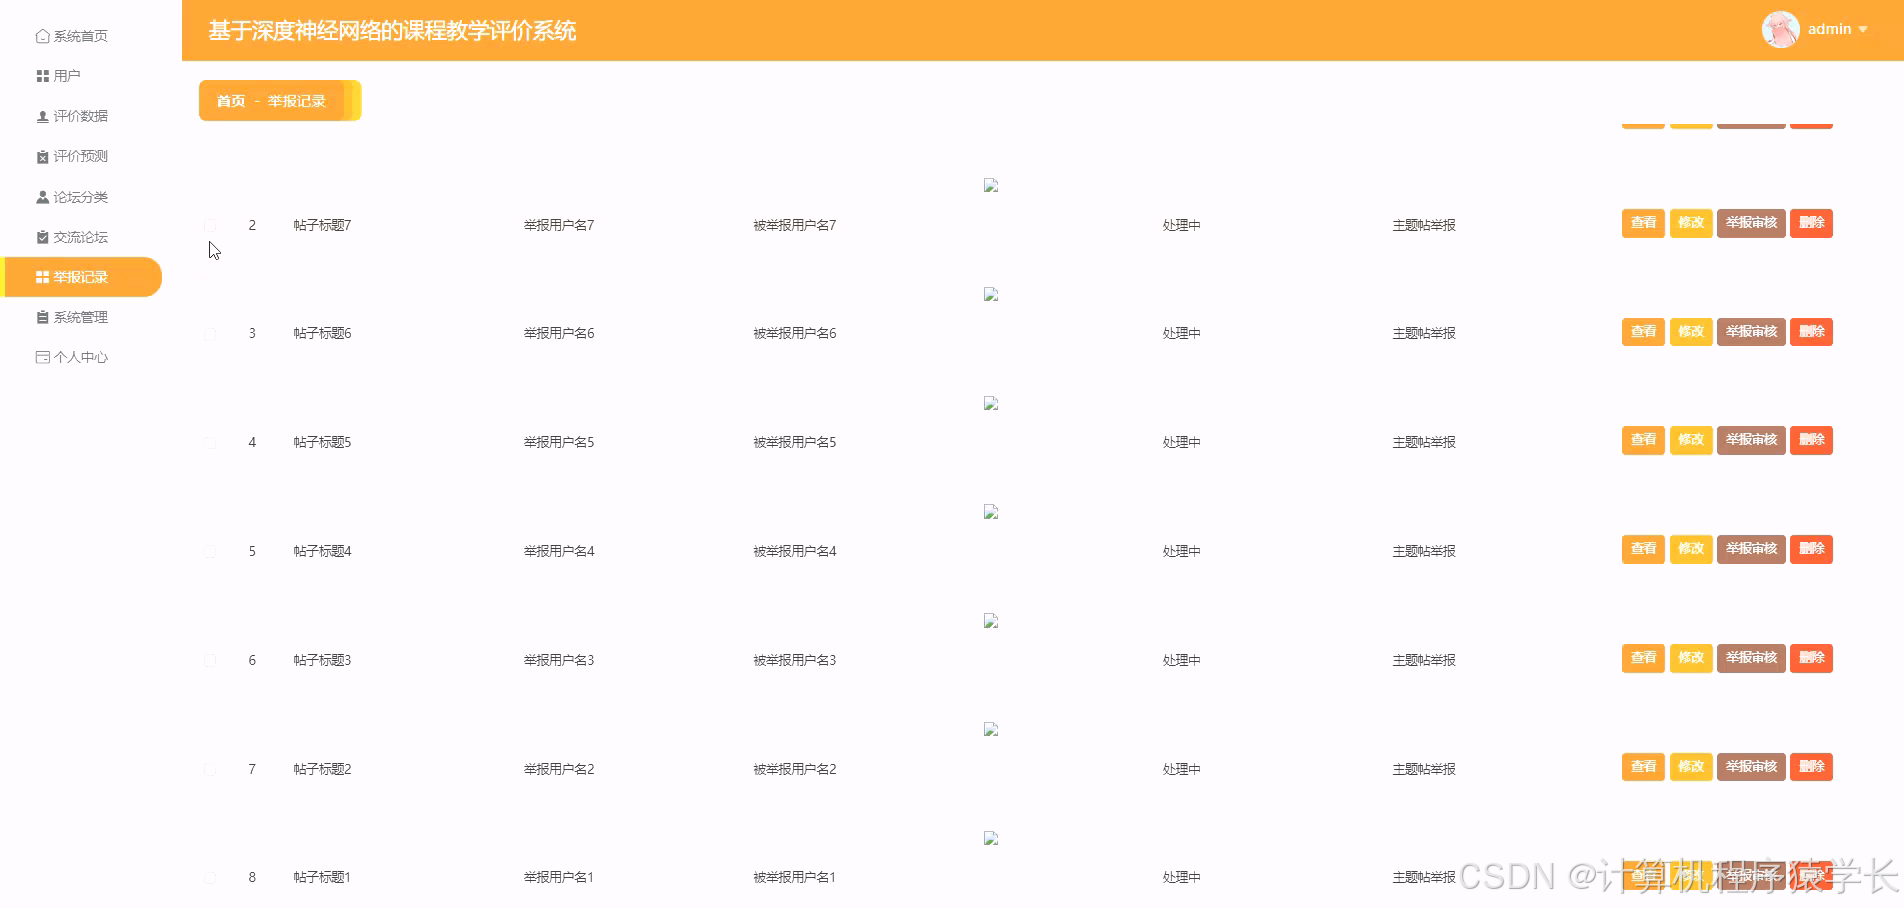The height and width of the screenshot is (908, 1904).
Task: Click the admin avatar picture
Action: coord(1779,29)
